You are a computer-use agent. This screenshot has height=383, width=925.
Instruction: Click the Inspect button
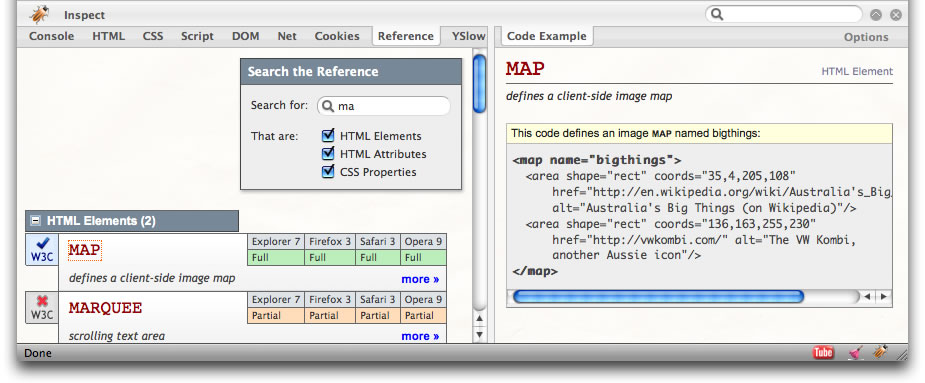[x=84, y=15]
